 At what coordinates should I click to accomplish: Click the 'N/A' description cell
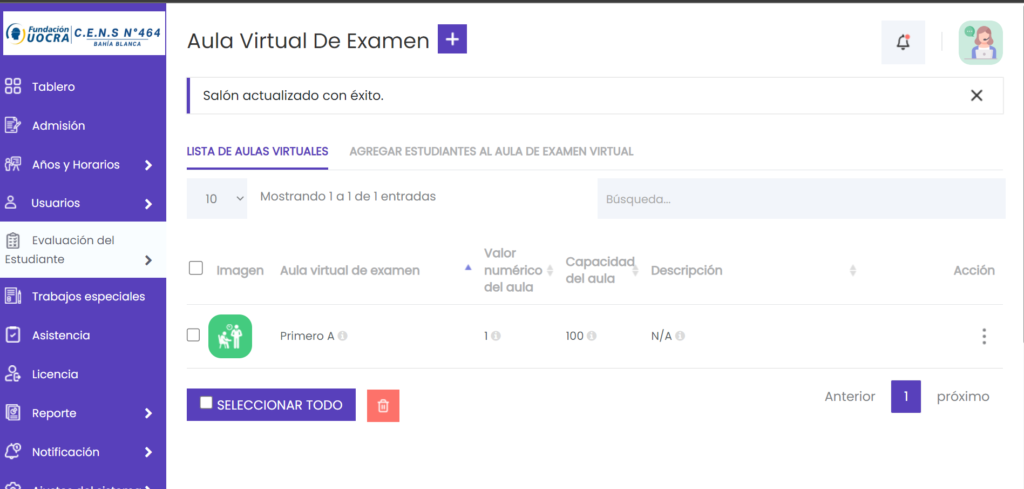661,336
